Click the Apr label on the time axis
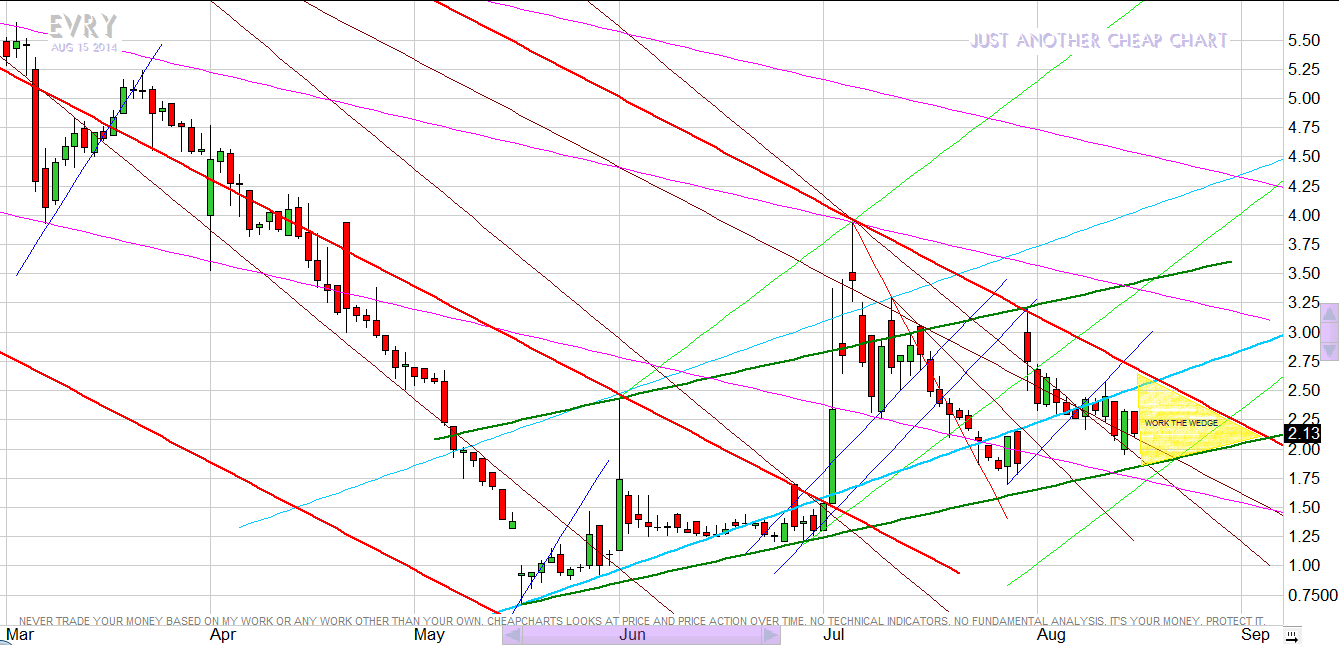This screenshot has width=1339, height=645. pyautogui.click(x=223, y=634)
